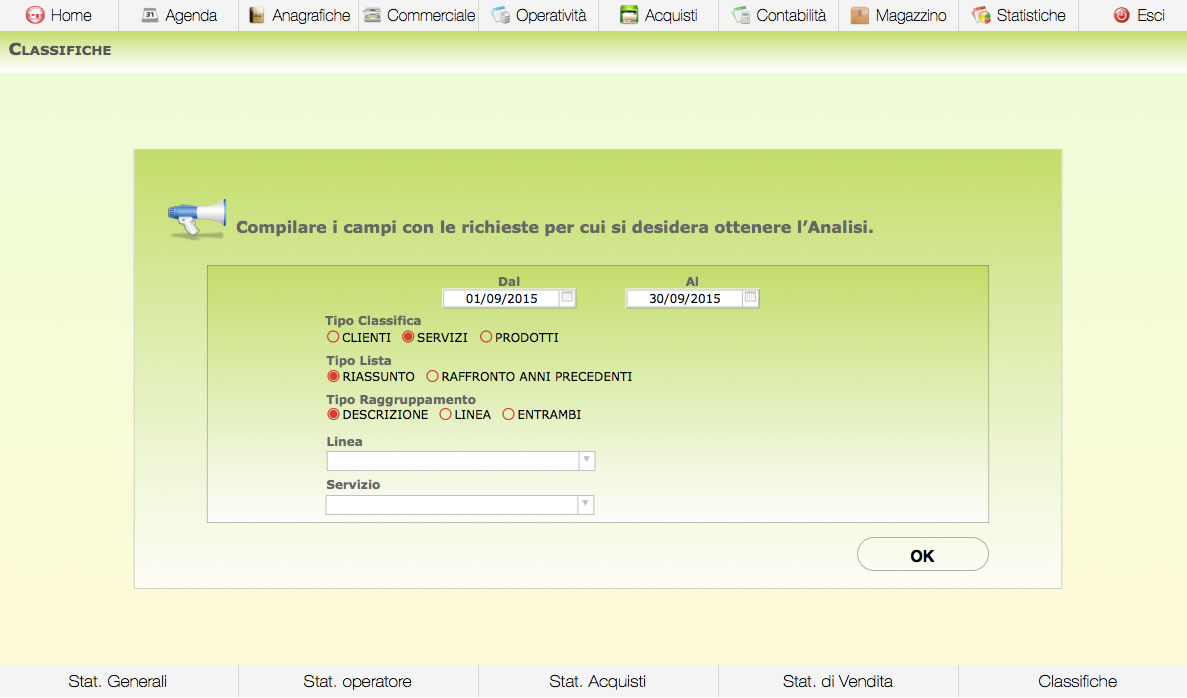Expand the Linea dropdown
1187x698 pixels.
[x=587, y=461]
